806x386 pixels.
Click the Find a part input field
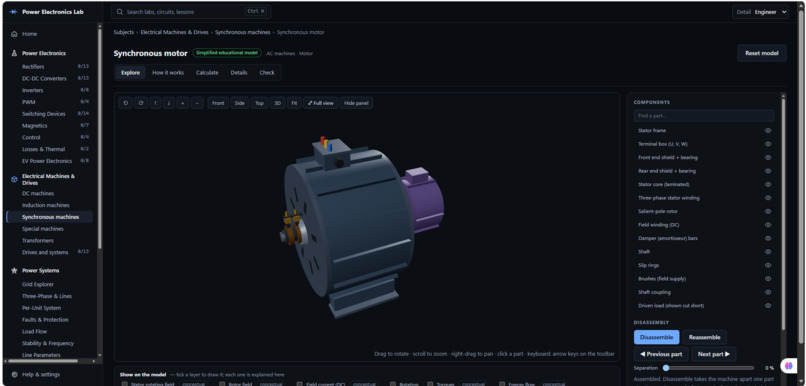pos(704,116)
